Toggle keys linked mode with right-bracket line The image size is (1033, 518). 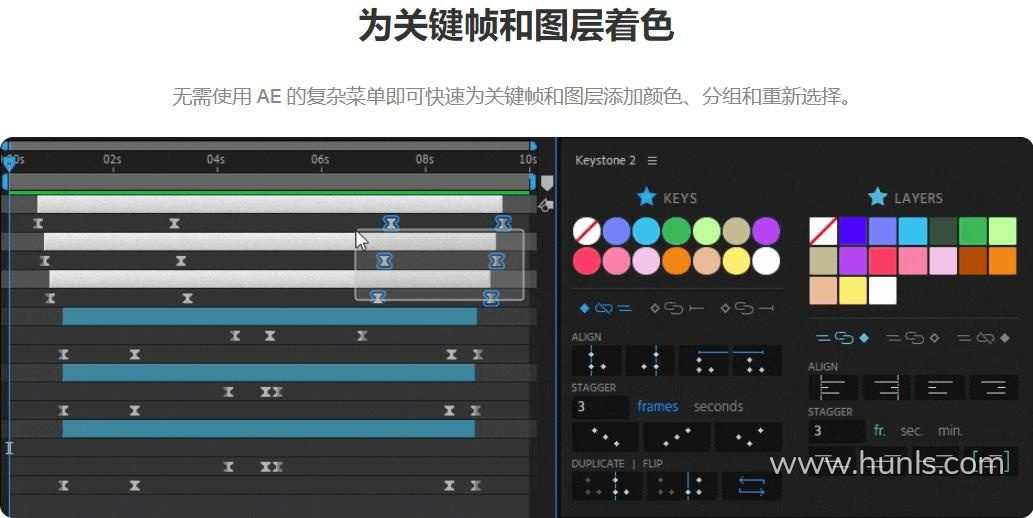(747, 308)
